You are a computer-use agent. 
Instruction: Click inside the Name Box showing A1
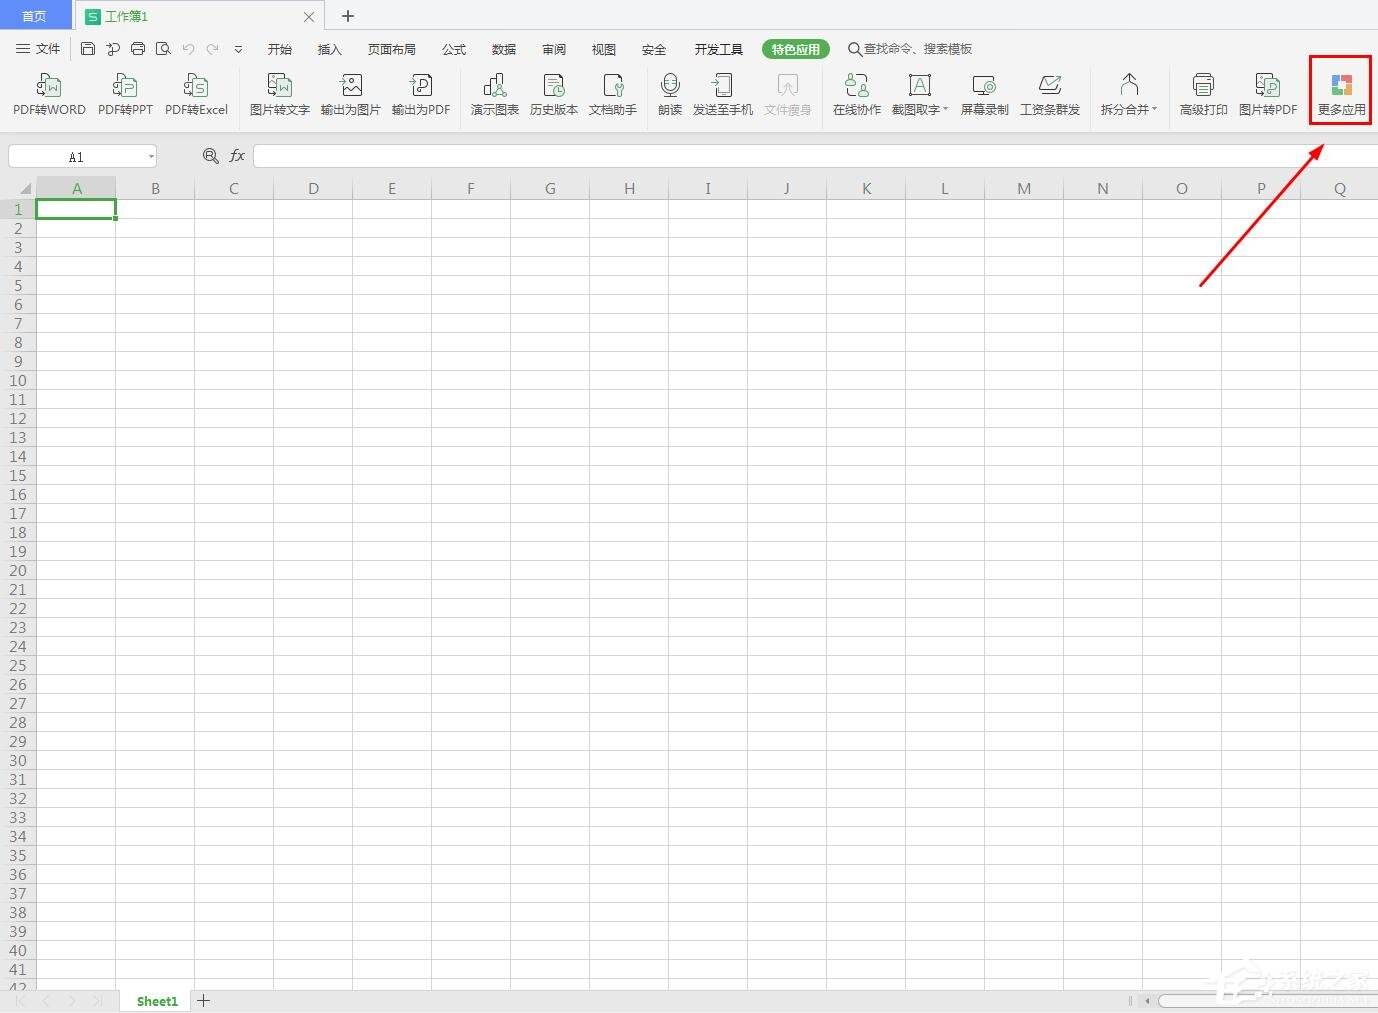(x=76, y=157)
